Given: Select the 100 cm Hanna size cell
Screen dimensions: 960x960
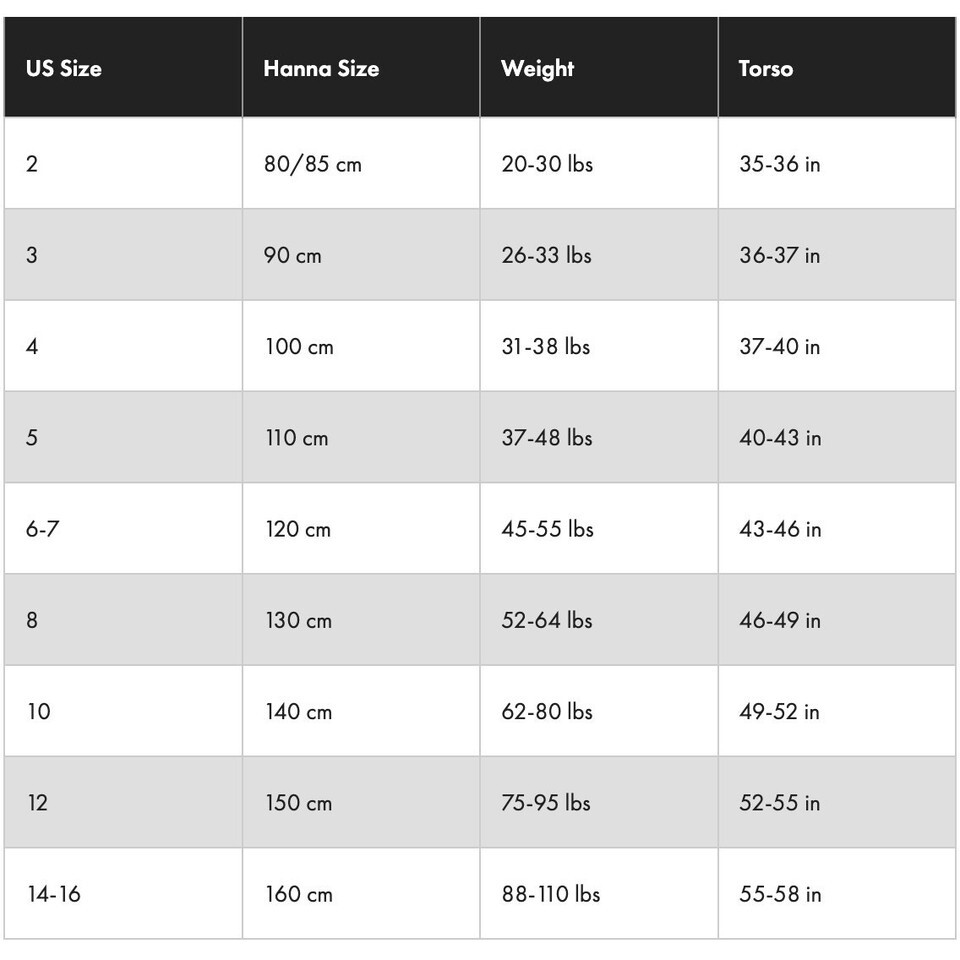Looking at the screenshot, I should click(x=299, y=347).
